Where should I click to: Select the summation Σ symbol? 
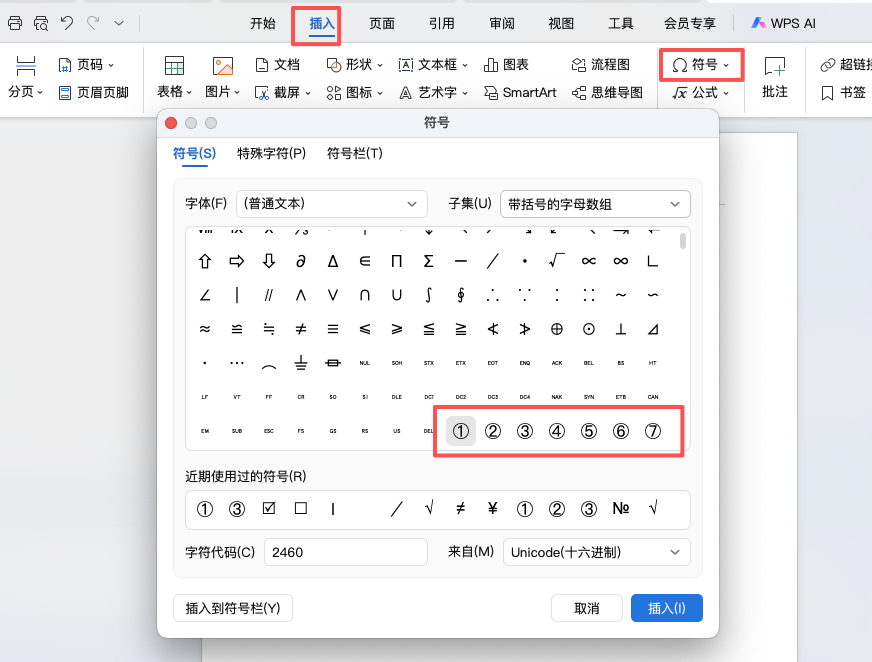click(429, 261)
